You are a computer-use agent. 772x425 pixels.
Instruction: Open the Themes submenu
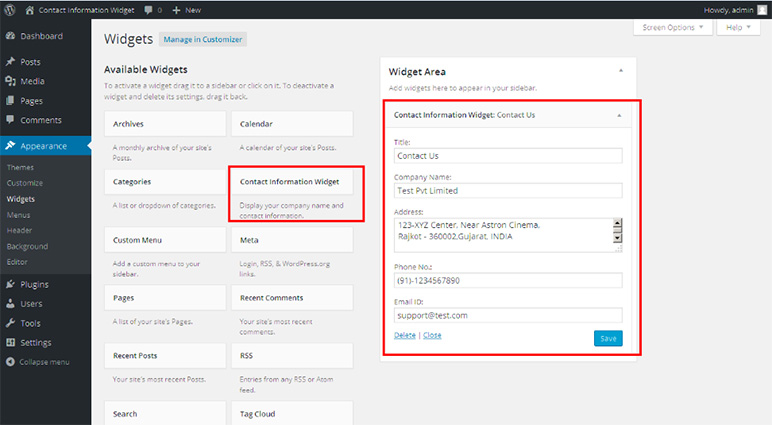click(20, 167)
